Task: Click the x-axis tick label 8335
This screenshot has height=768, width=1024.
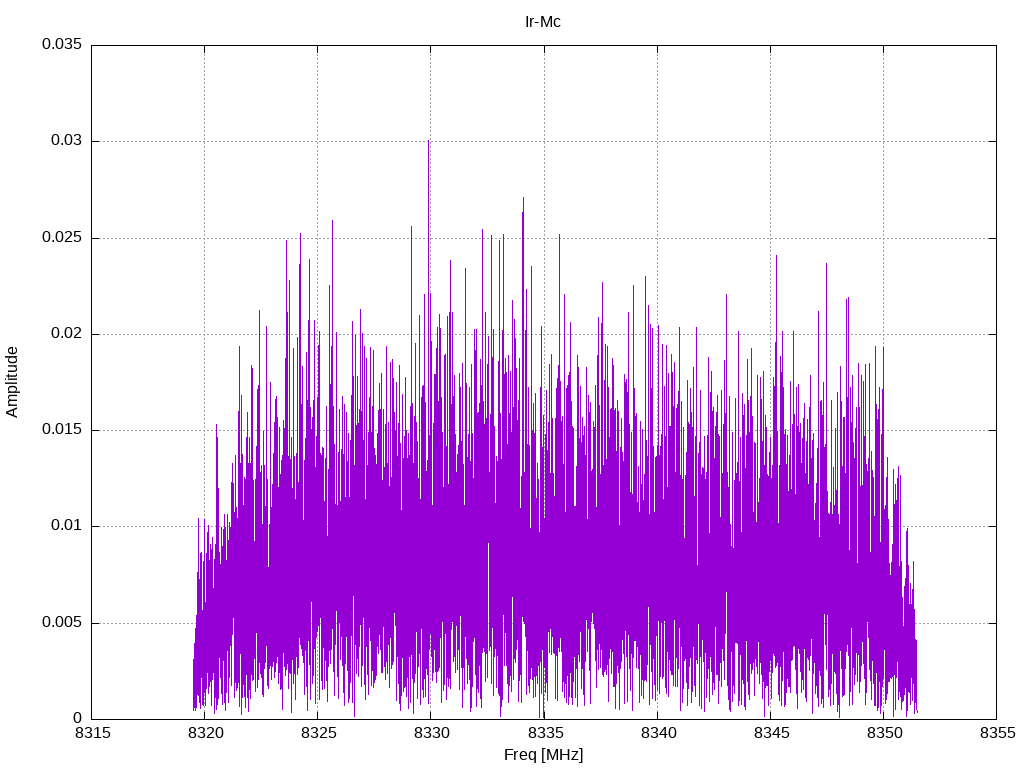Action: (x=545, y=733)
